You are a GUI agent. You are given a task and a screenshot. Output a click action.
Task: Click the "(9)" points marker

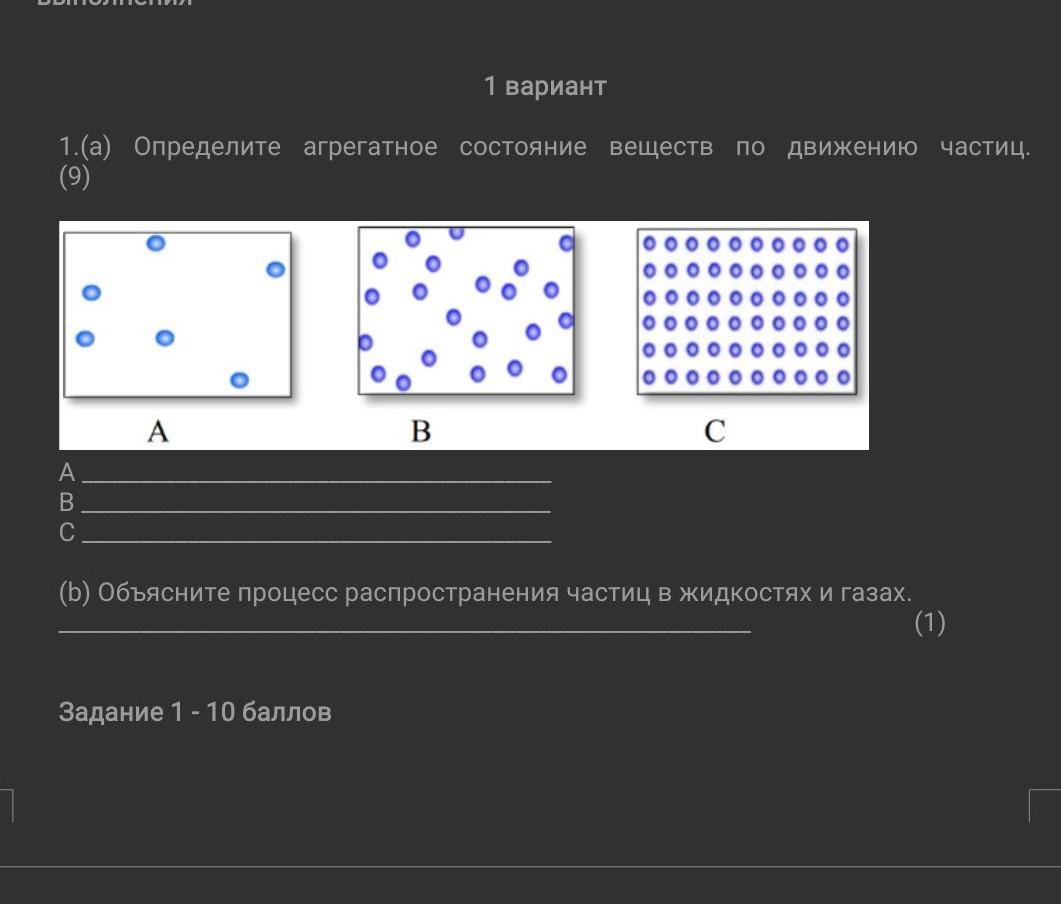tap(75, 178)
